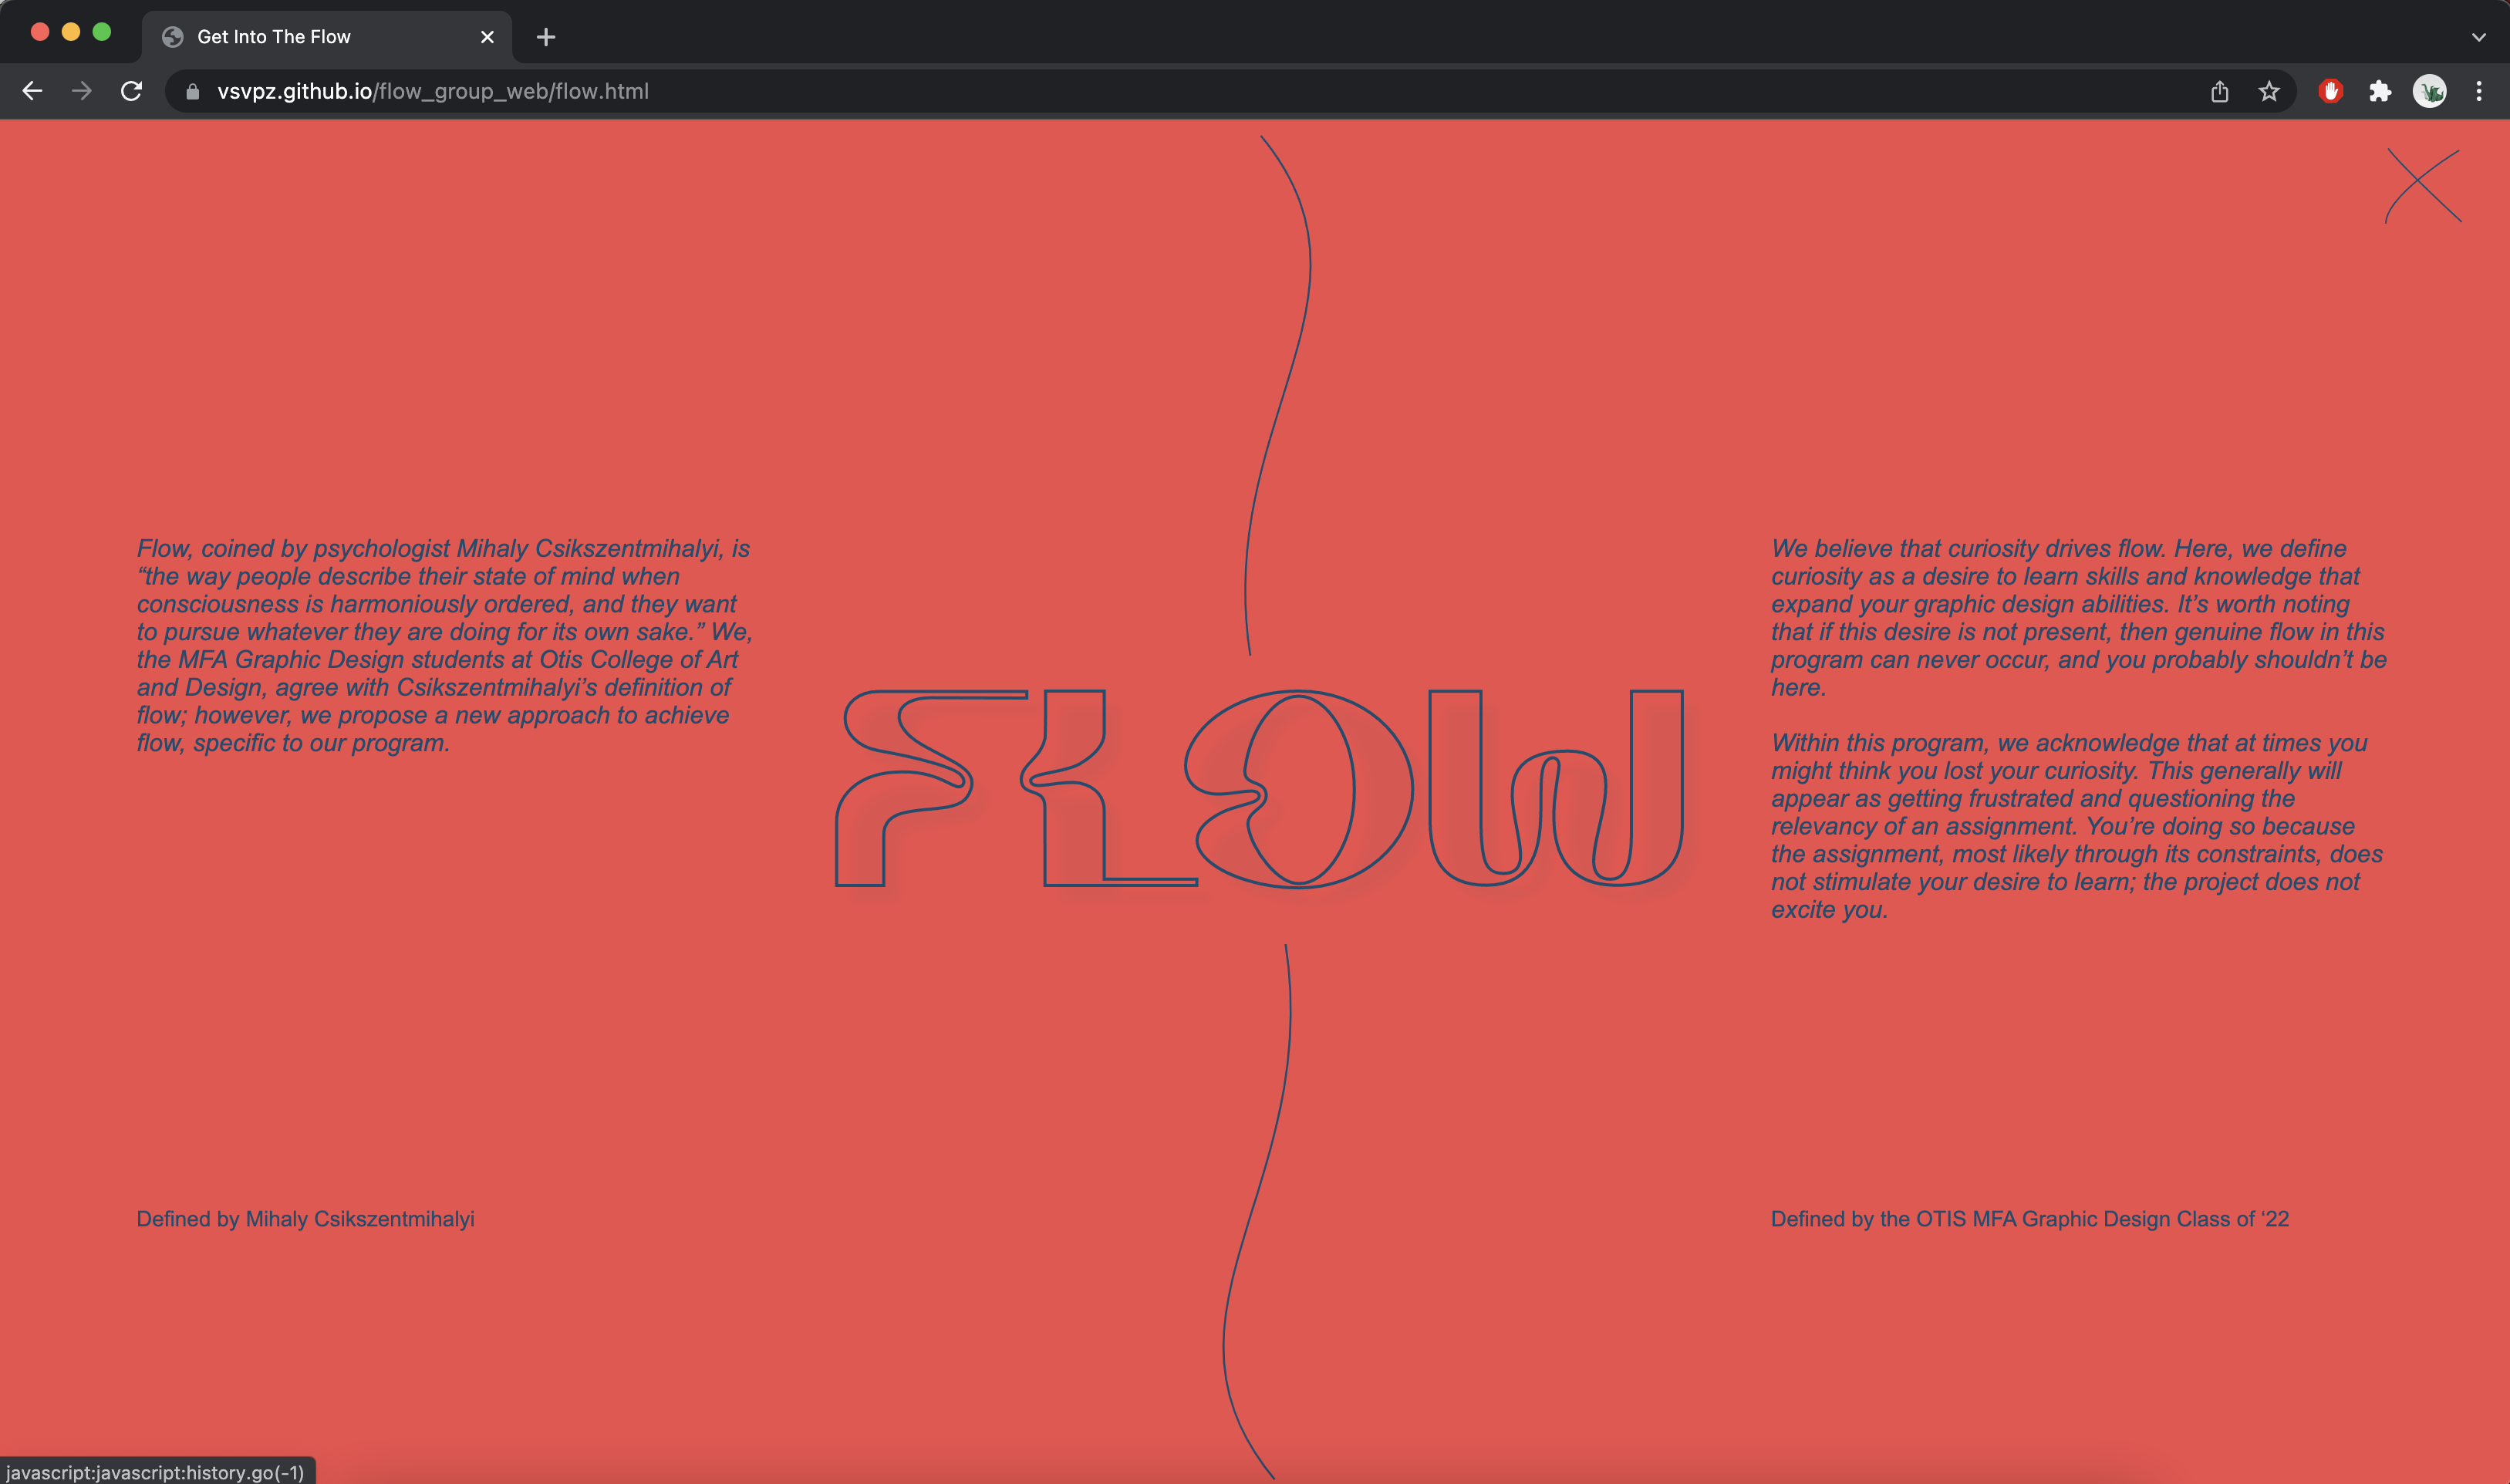Close the Get Into The Flow tab

tap(487, 37)
